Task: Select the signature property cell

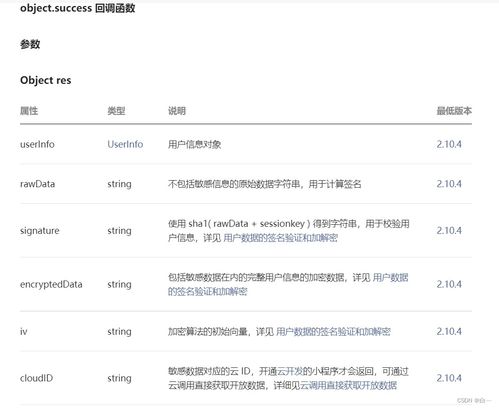Action: pos(40,231)
